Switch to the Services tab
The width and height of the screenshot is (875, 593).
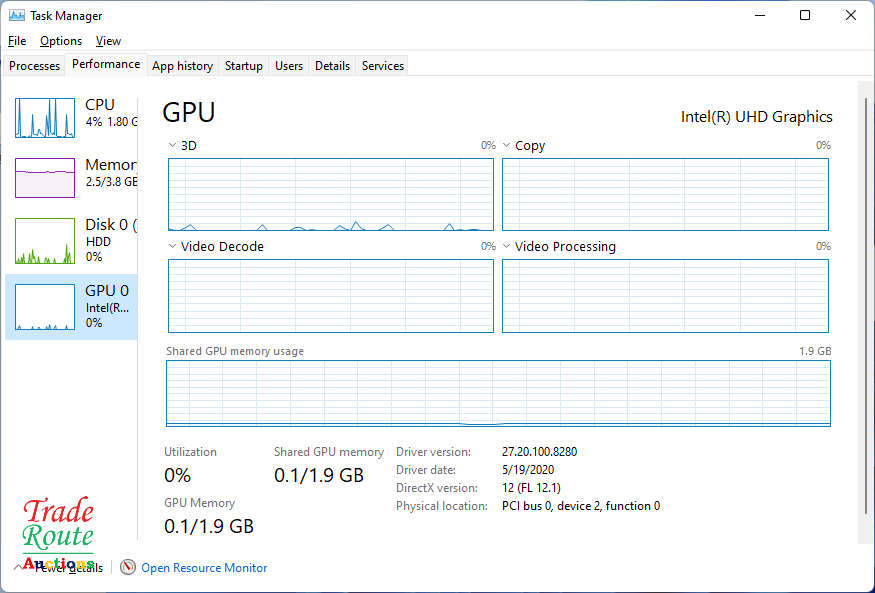pyautogui.click(x=383, y=66)
